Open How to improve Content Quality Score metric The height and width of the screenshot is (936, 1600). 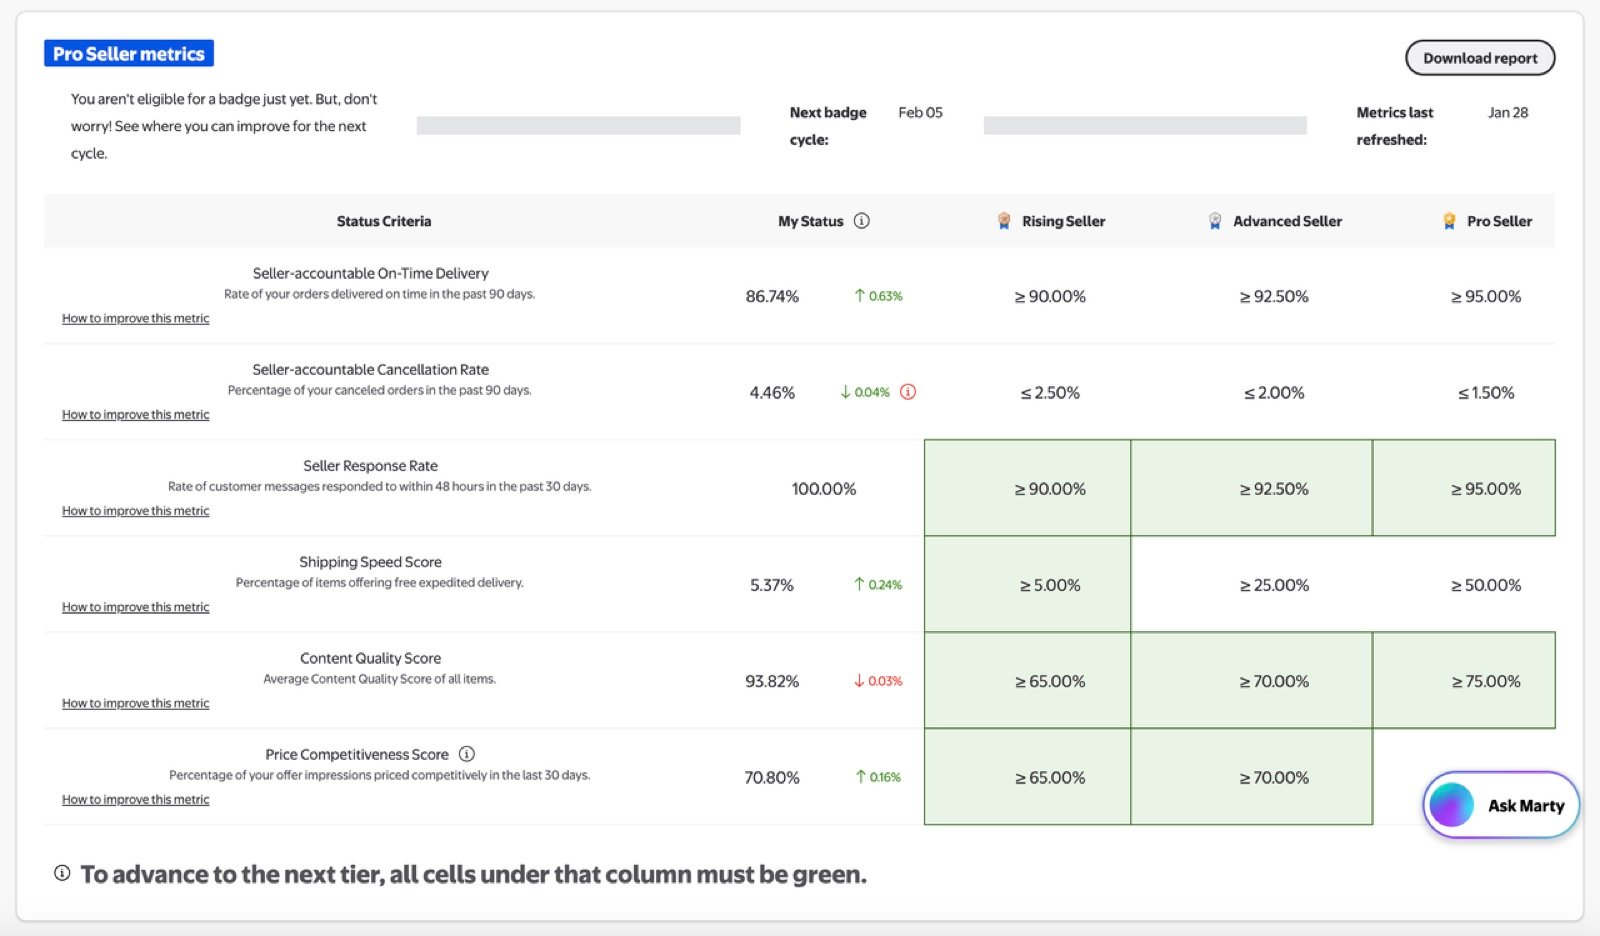coord(136,703)
